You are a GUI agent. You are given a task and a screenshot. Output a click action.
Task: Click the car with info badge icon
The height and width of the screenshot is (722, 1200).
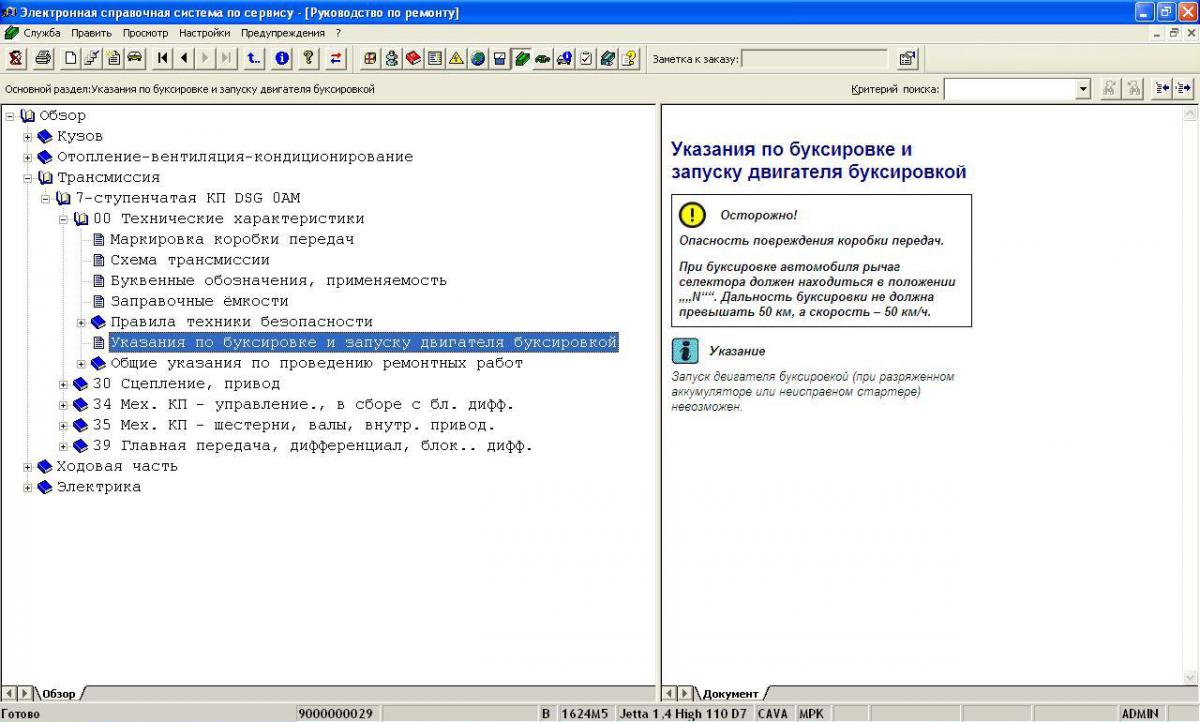(565, 58)
